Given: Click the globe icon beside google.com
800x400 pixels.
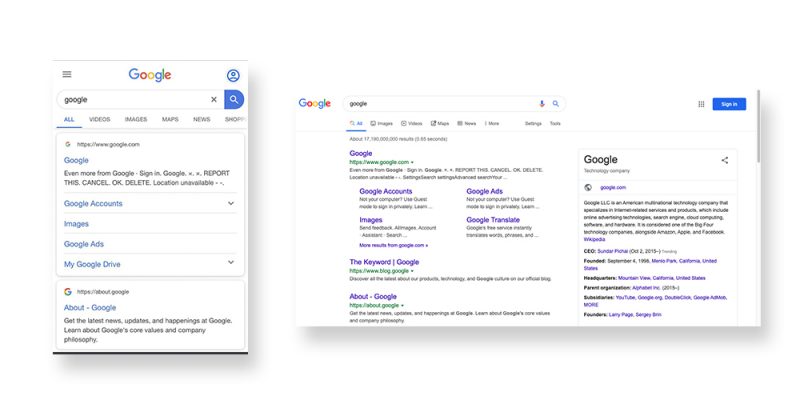Looking at the screenshot, I should [x=588, y=187].
